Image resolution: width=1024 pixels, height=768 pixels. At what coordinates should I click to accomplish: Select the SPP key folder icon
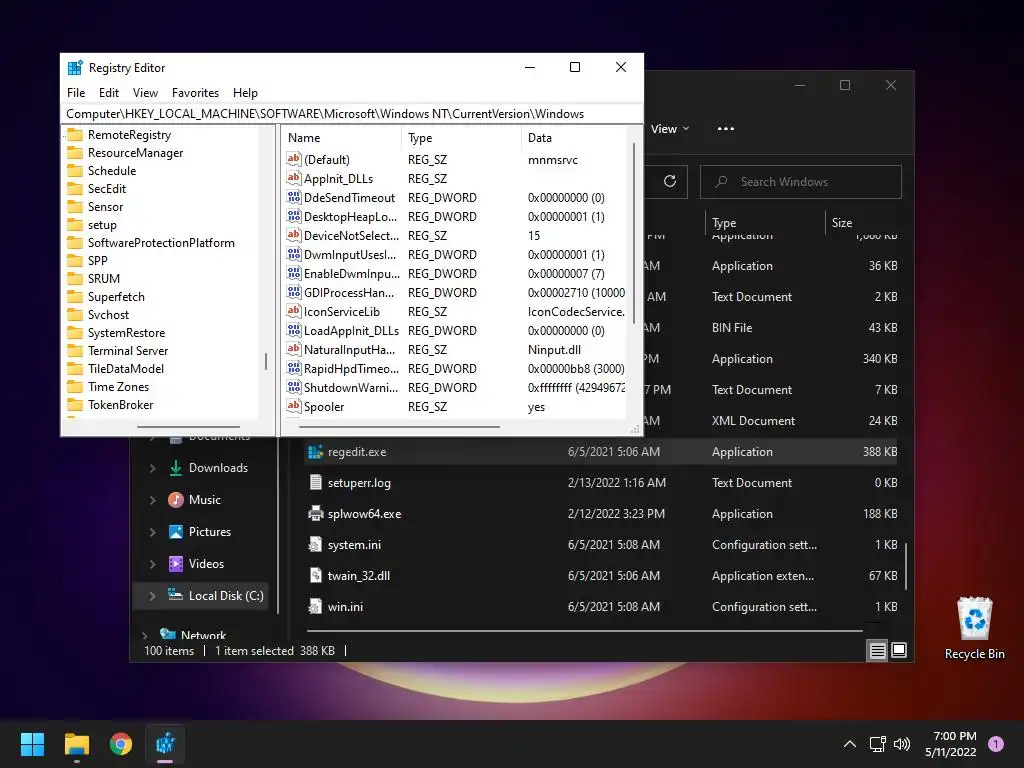tap(75, 261)
